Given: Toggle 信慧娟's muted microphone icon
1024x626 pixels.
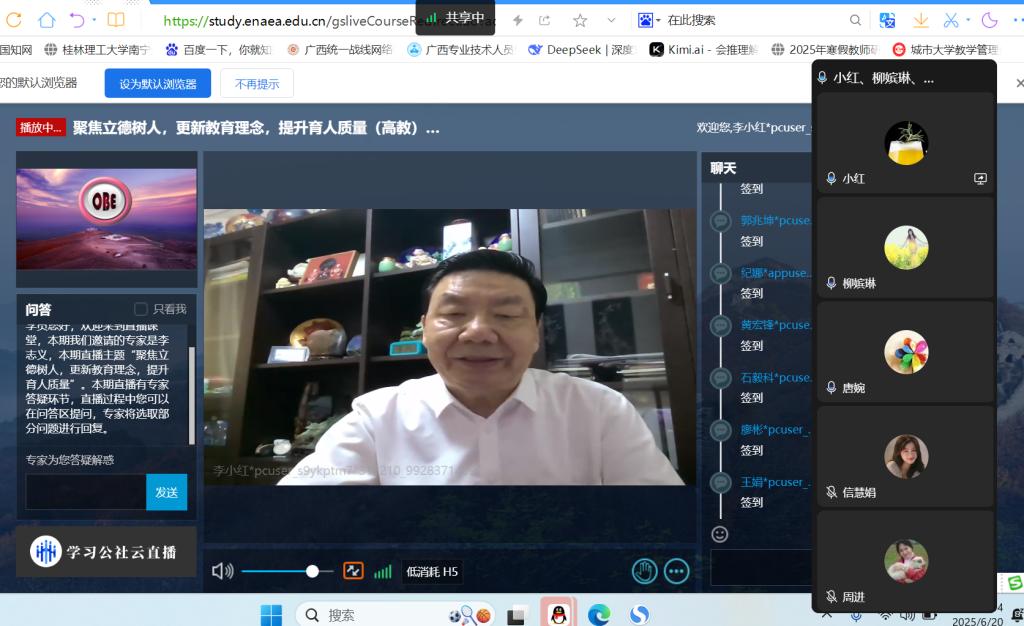Looking at the screenshot, I should pos(830,493).
